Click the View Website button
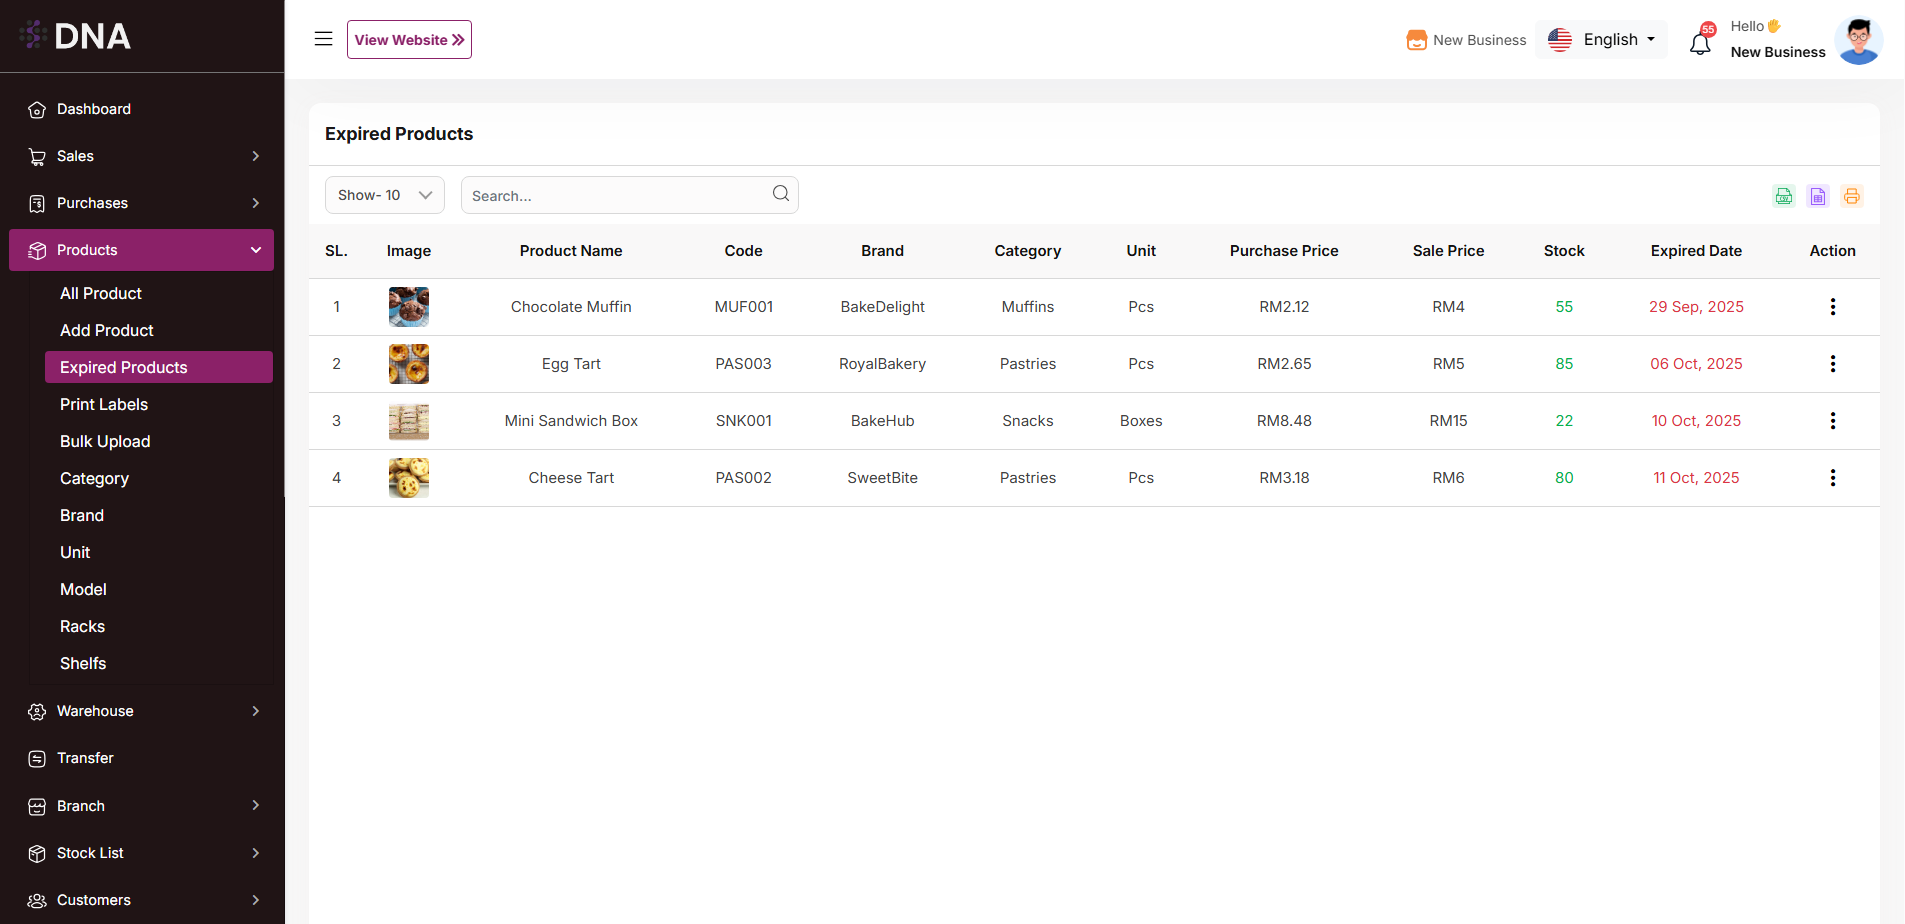1905x924 pixels. [409, 40]
